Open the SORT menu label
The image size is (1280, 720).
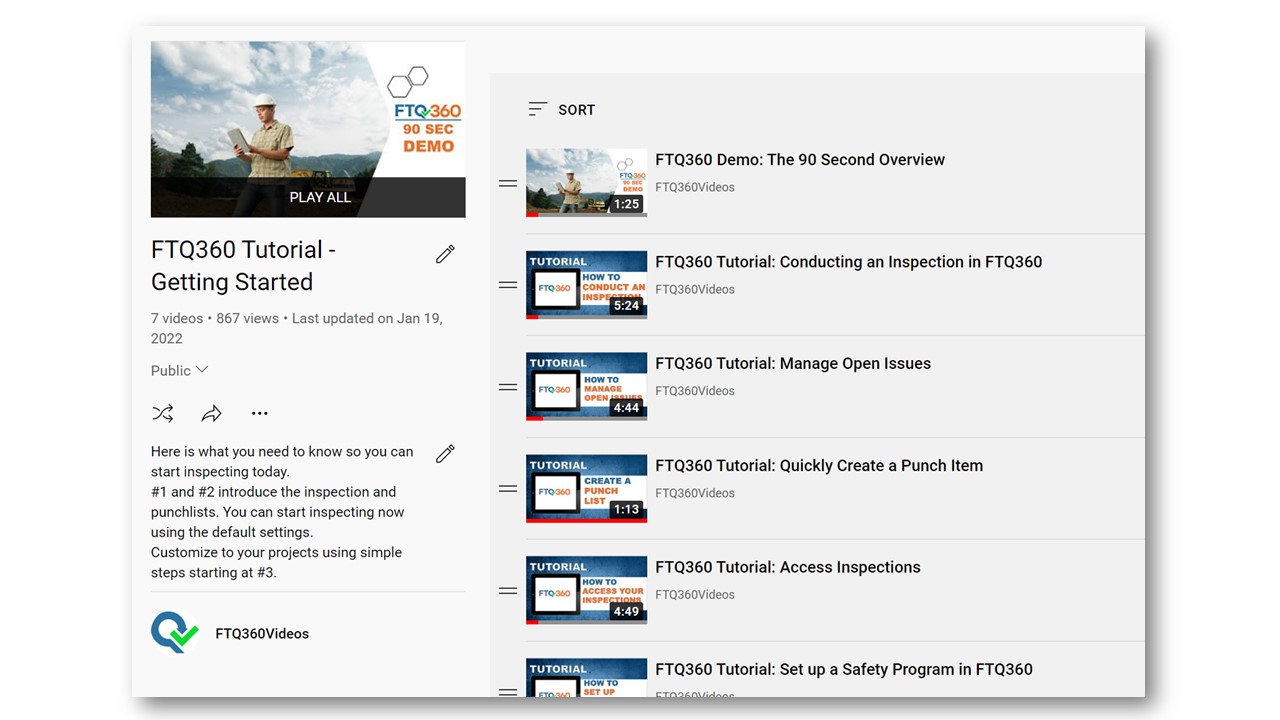[x=577, y=110]
